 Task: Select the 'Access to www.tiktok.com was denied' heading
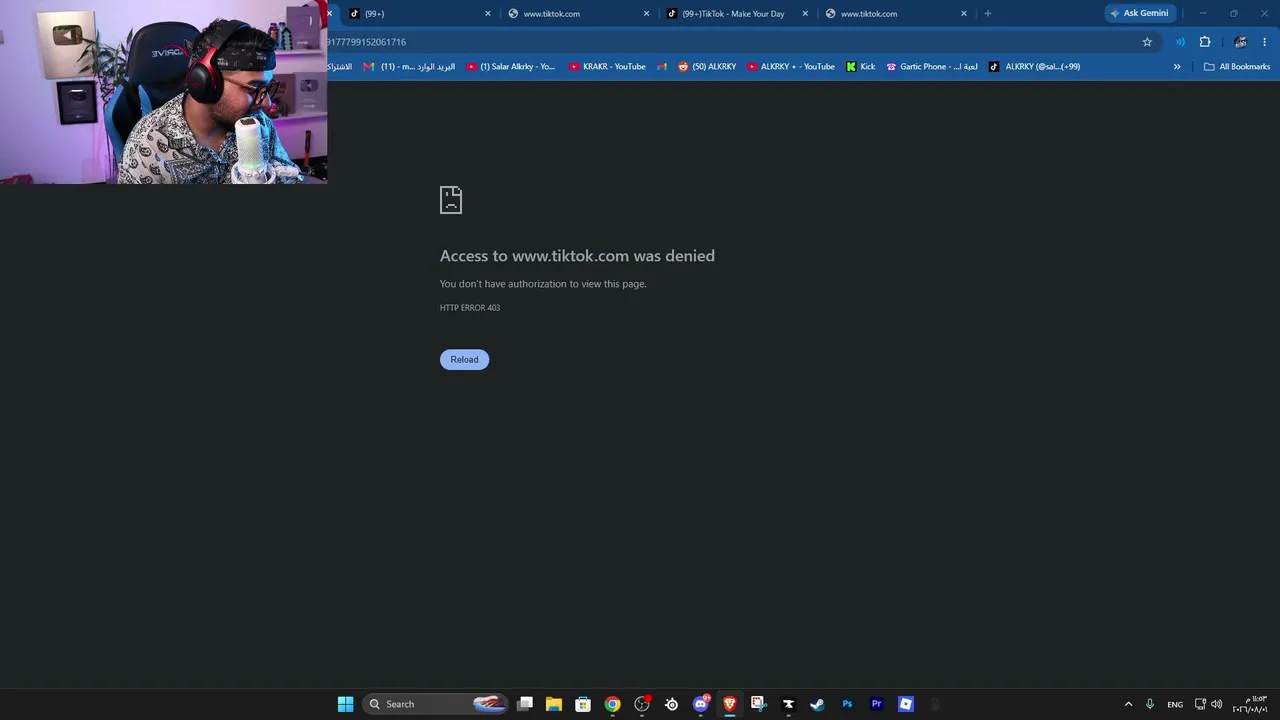577,256
